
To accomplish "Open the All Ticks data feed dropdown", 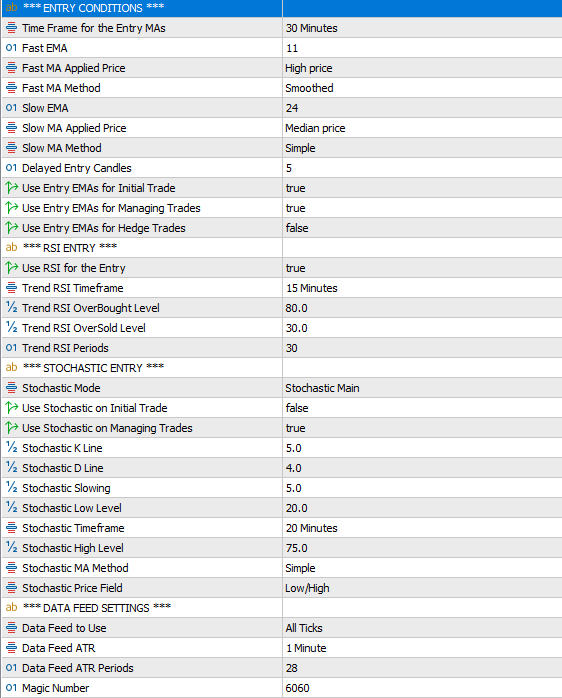I will pyautogui.click(x=422, y=628).
